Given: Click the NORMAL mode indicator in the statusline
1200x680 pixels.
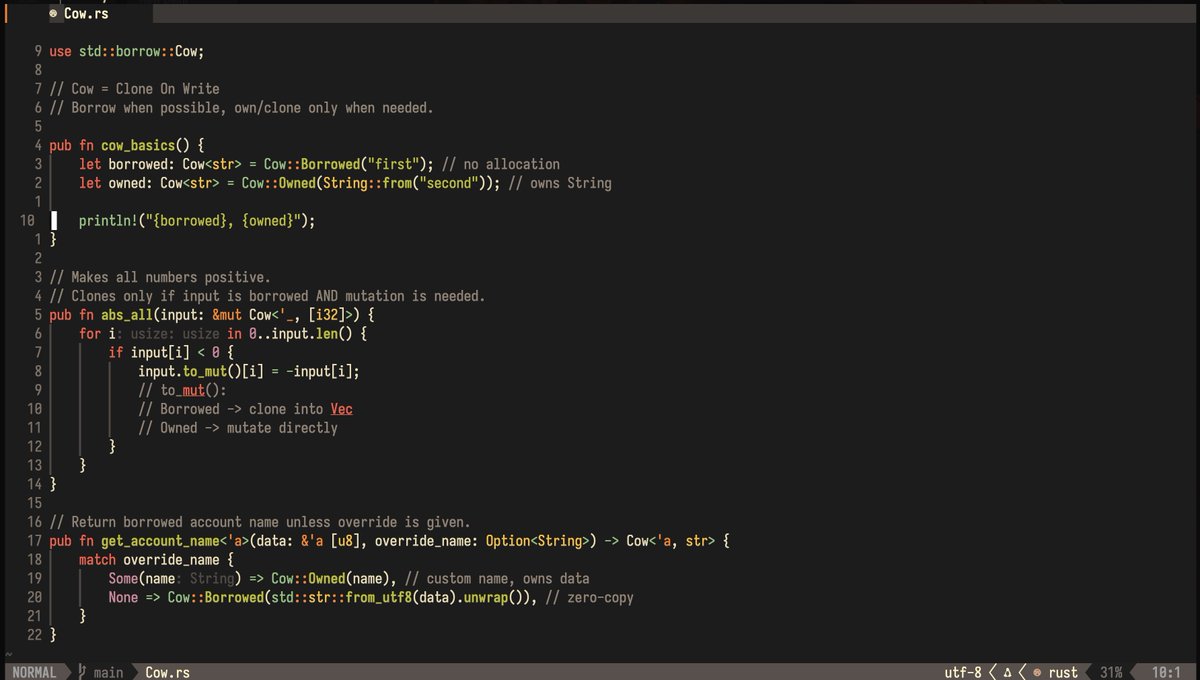Looking at the screenshot, I should pos(34,672).
